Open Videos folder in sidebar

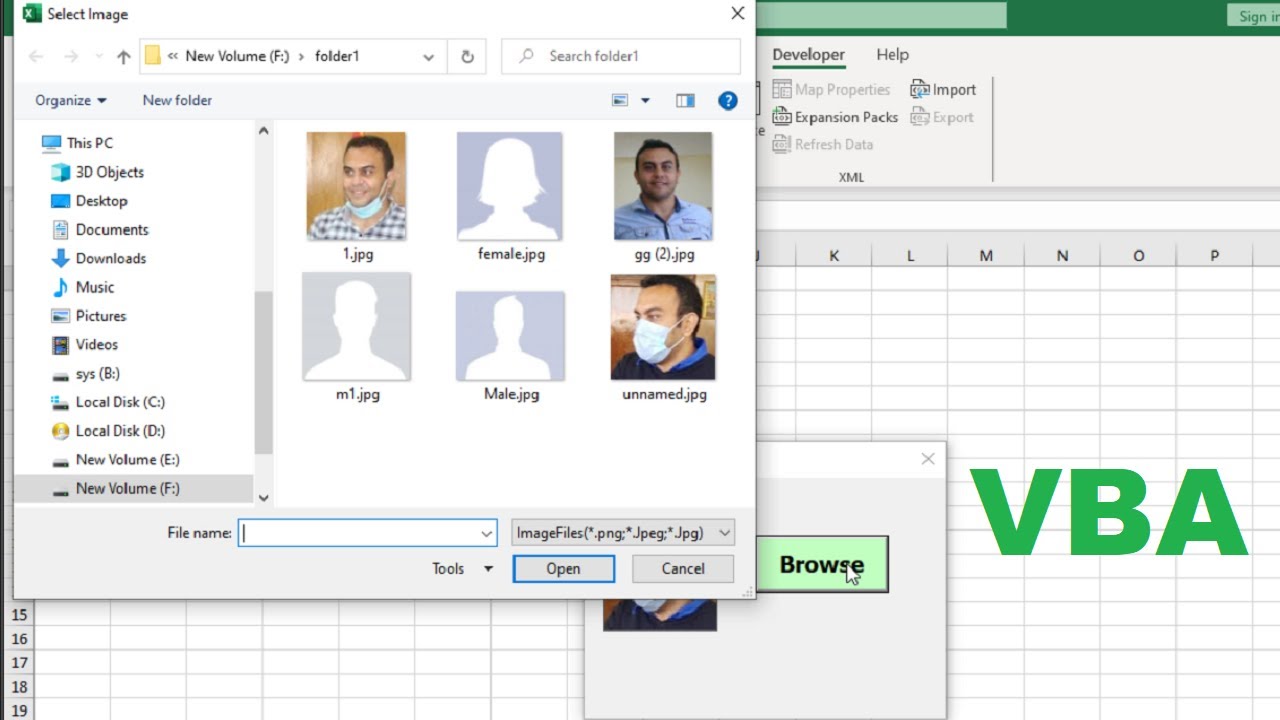tap(85, 344)
